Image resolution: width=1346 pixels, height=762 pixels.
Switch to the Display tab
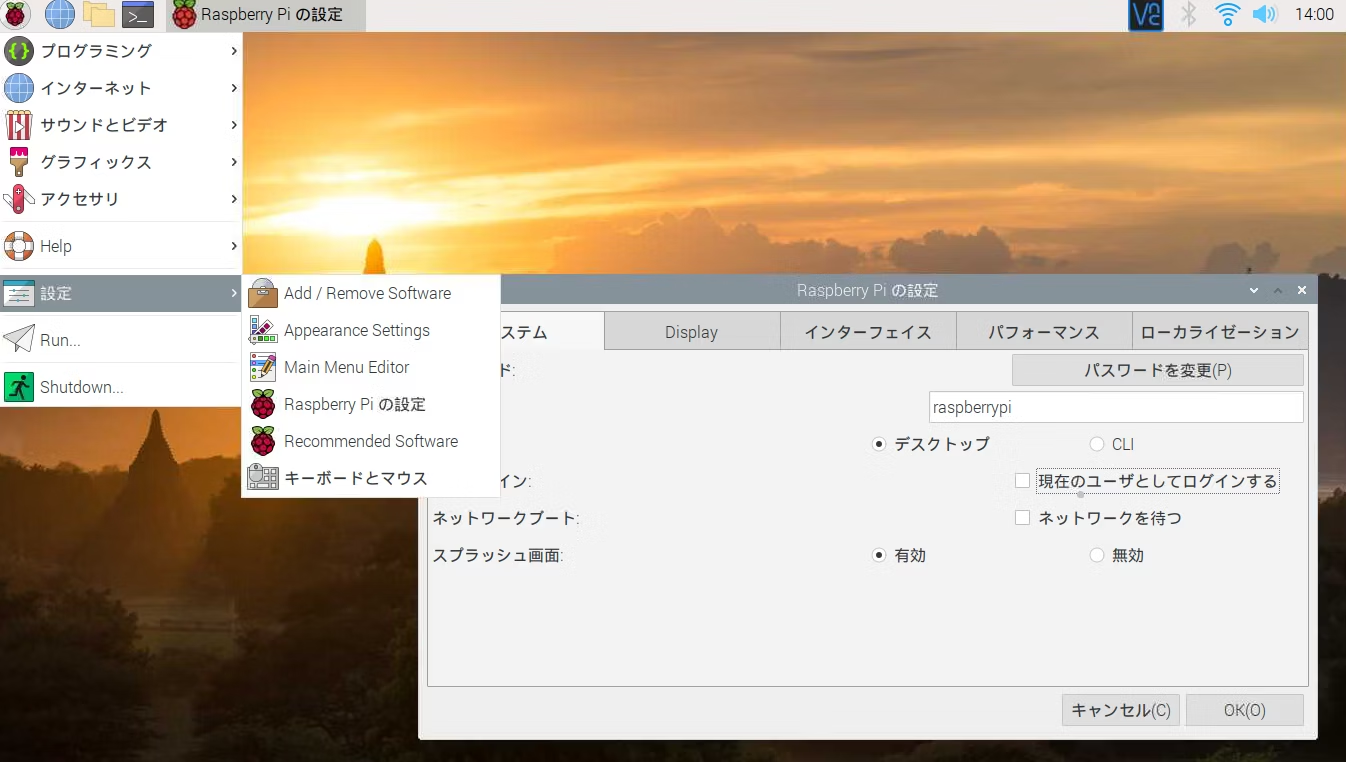[692, 332]
